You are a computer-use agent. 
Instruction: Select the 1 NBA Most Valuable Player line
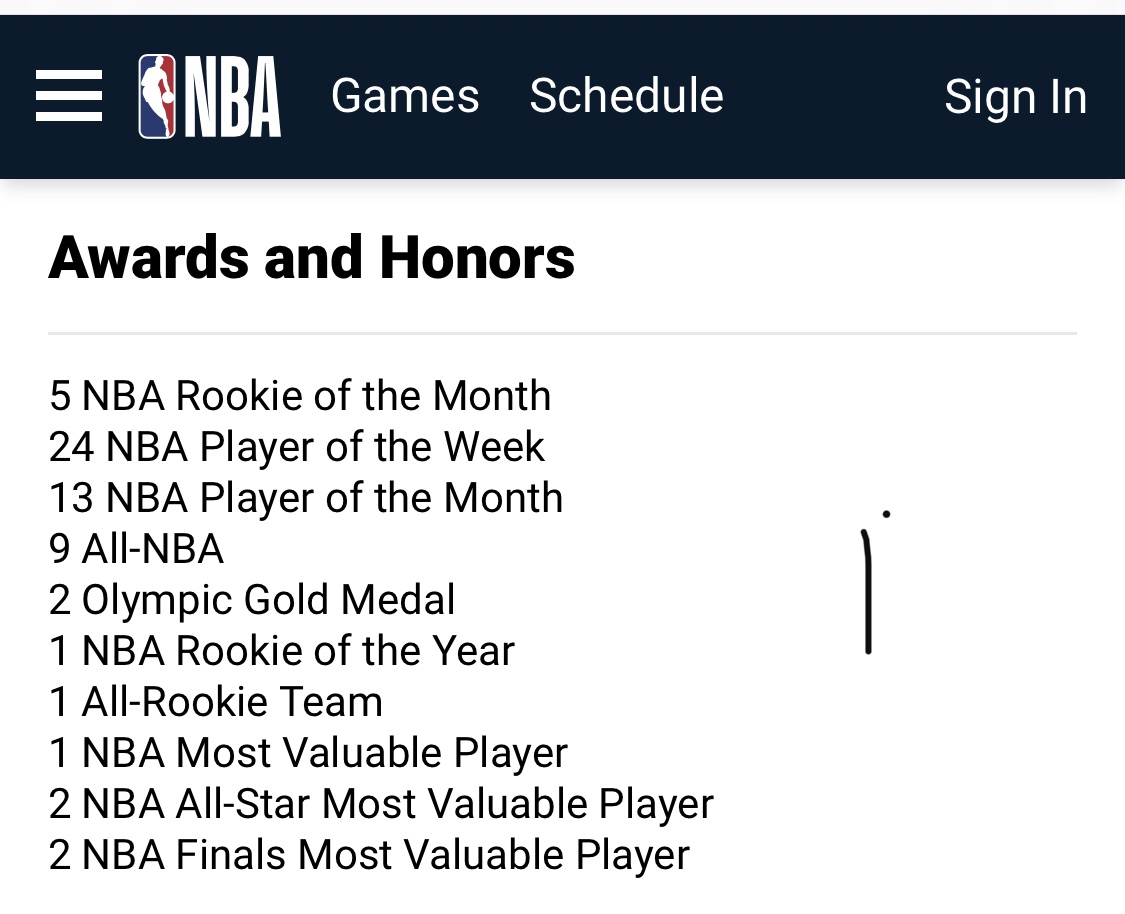pyautogui.click(x=308, y=753)
